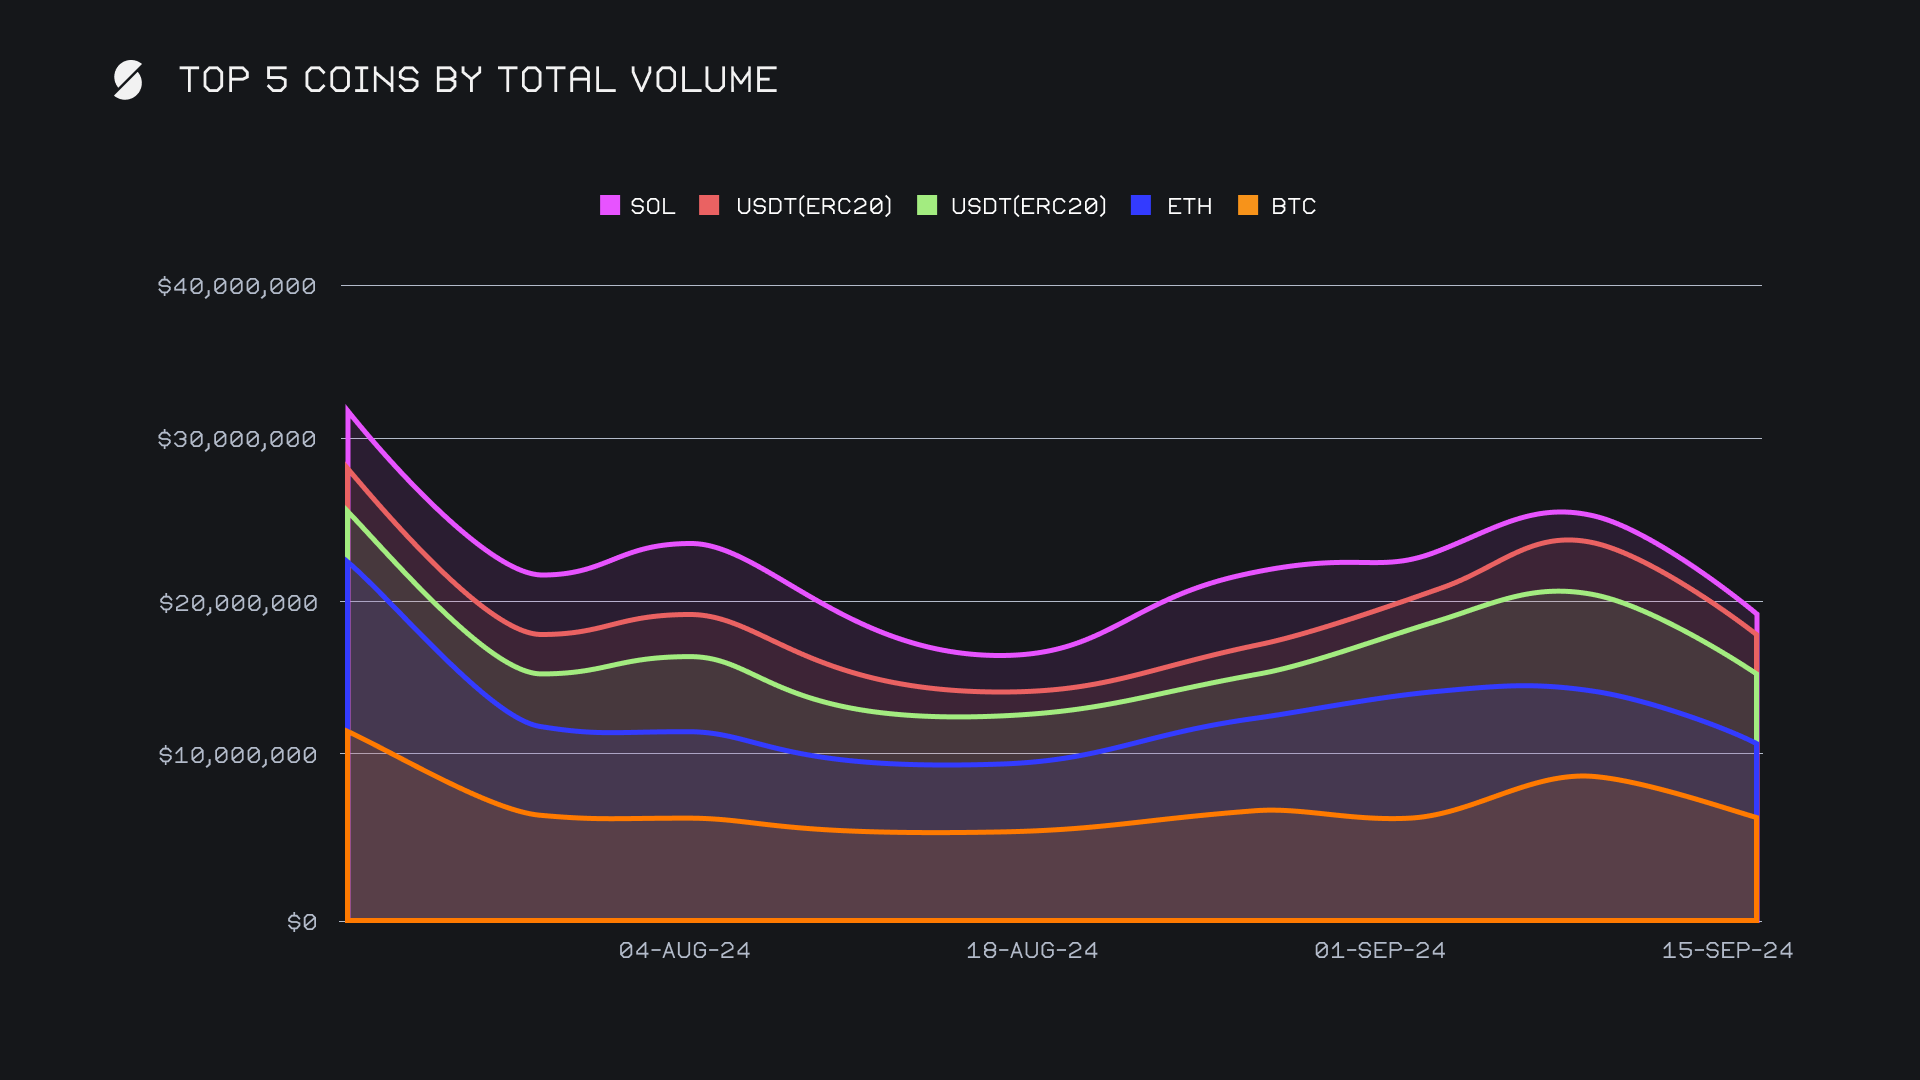Screen dimensions: 1920x1080
Task: Click the red USDT(ERC20) legend swatch
Action: pyautogui.click(x=709, y=205)
